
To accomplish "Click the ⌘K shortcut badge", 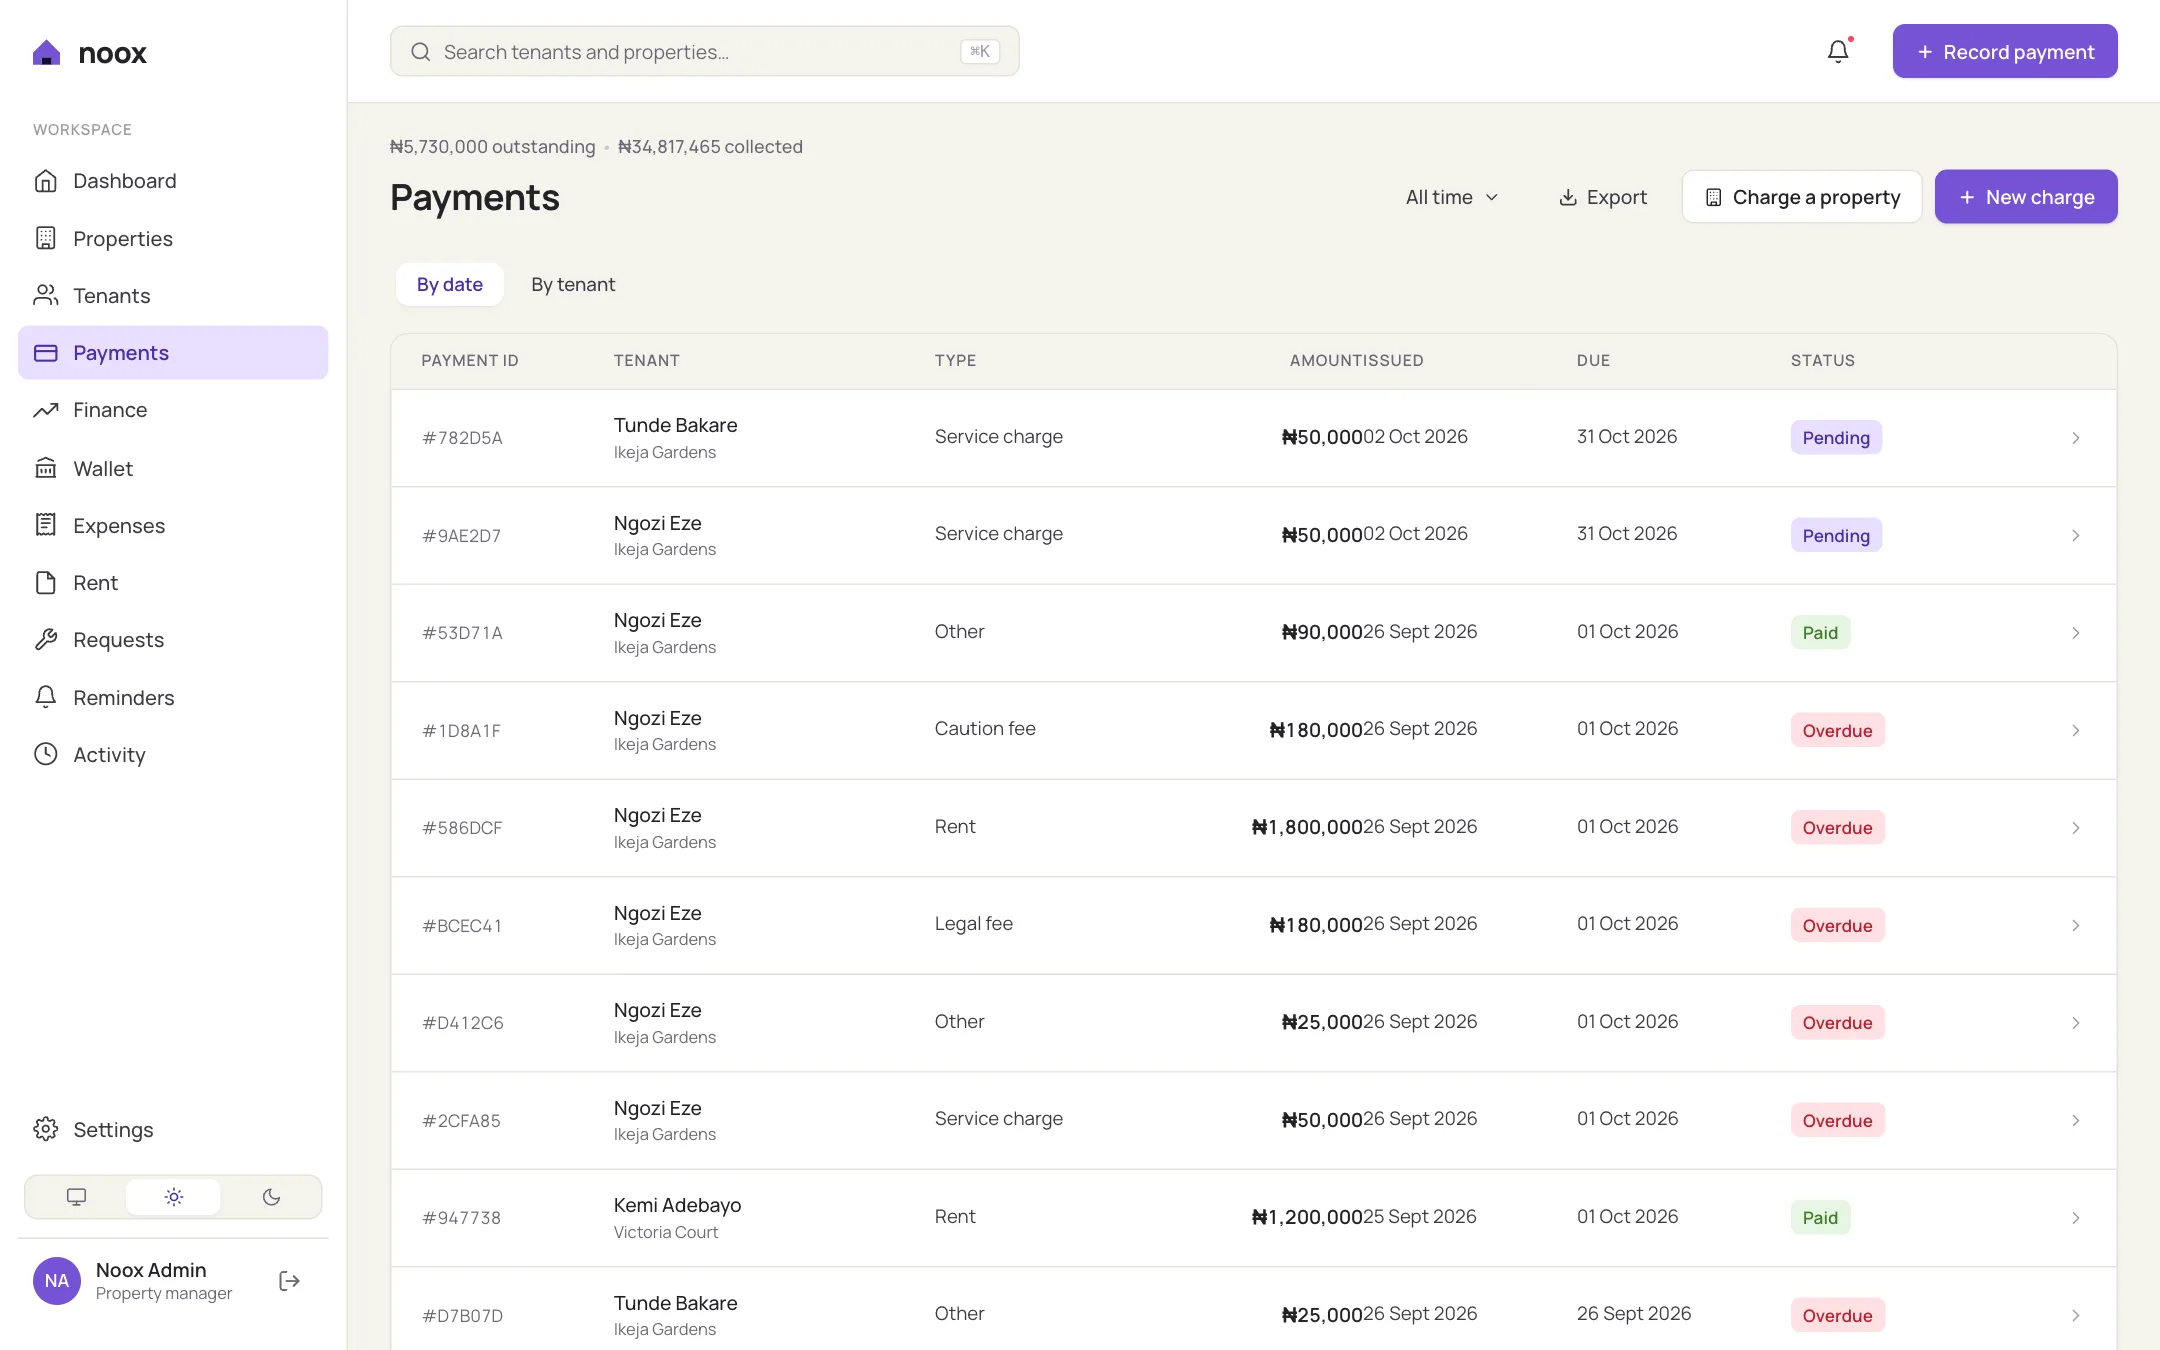I will pyautogui.click(x=980, y=51).
